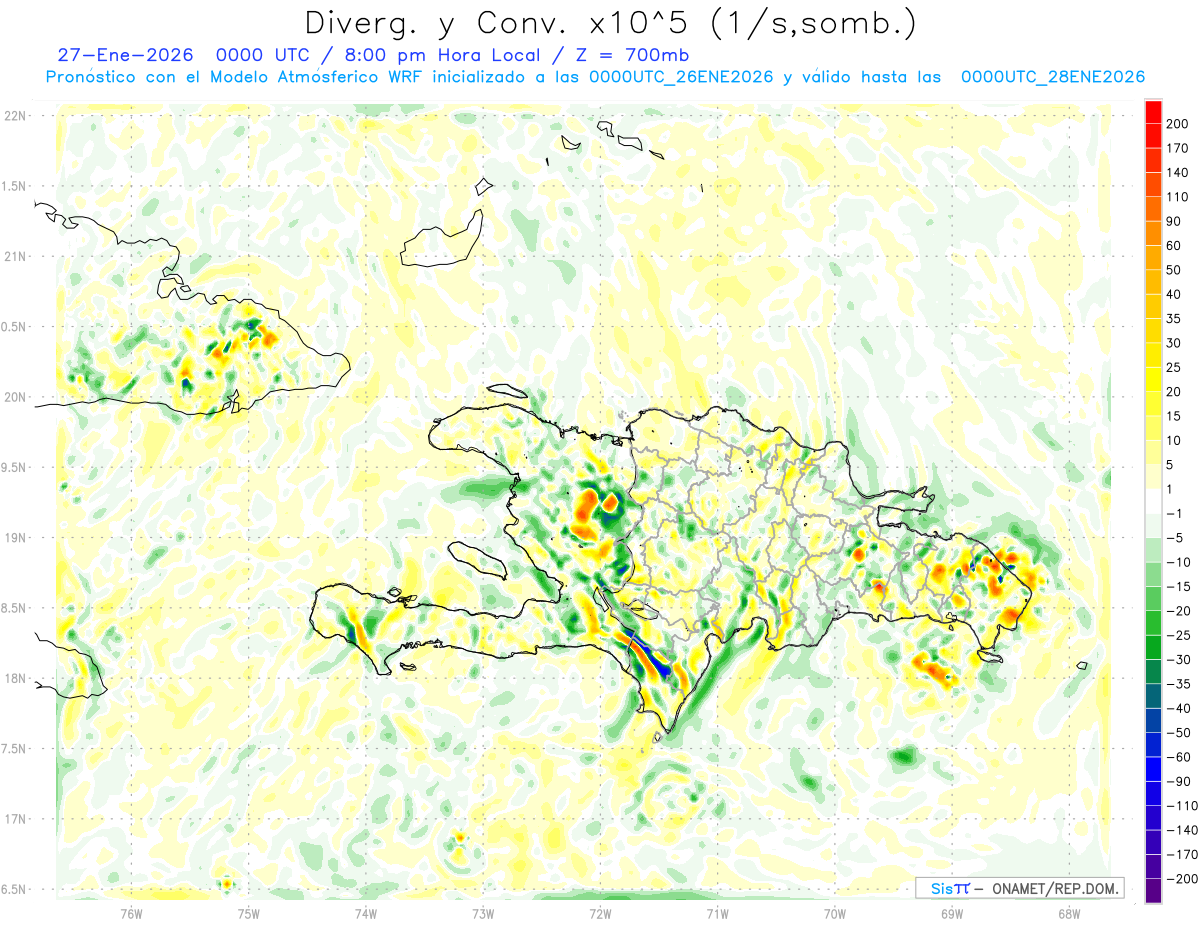Click the 22N latitude label

pyautogui.click(x=14, y=116)
